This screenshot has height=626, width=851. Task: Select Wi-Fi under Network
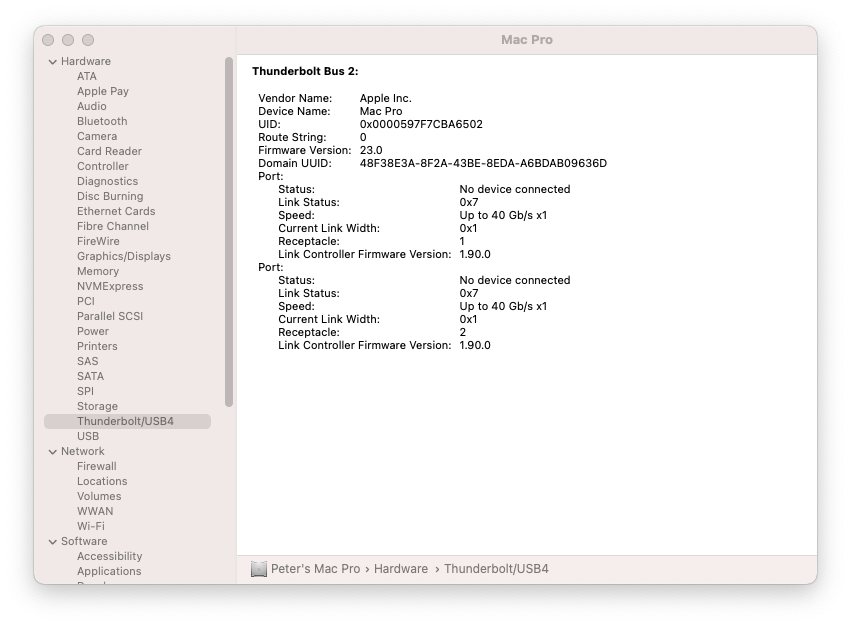tap(91, 527)
